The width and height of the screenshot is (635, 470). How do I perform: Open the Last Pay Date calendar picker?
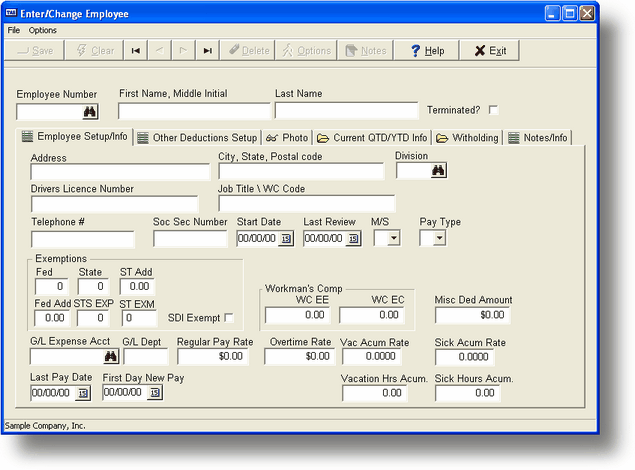(x=83, y=393)
